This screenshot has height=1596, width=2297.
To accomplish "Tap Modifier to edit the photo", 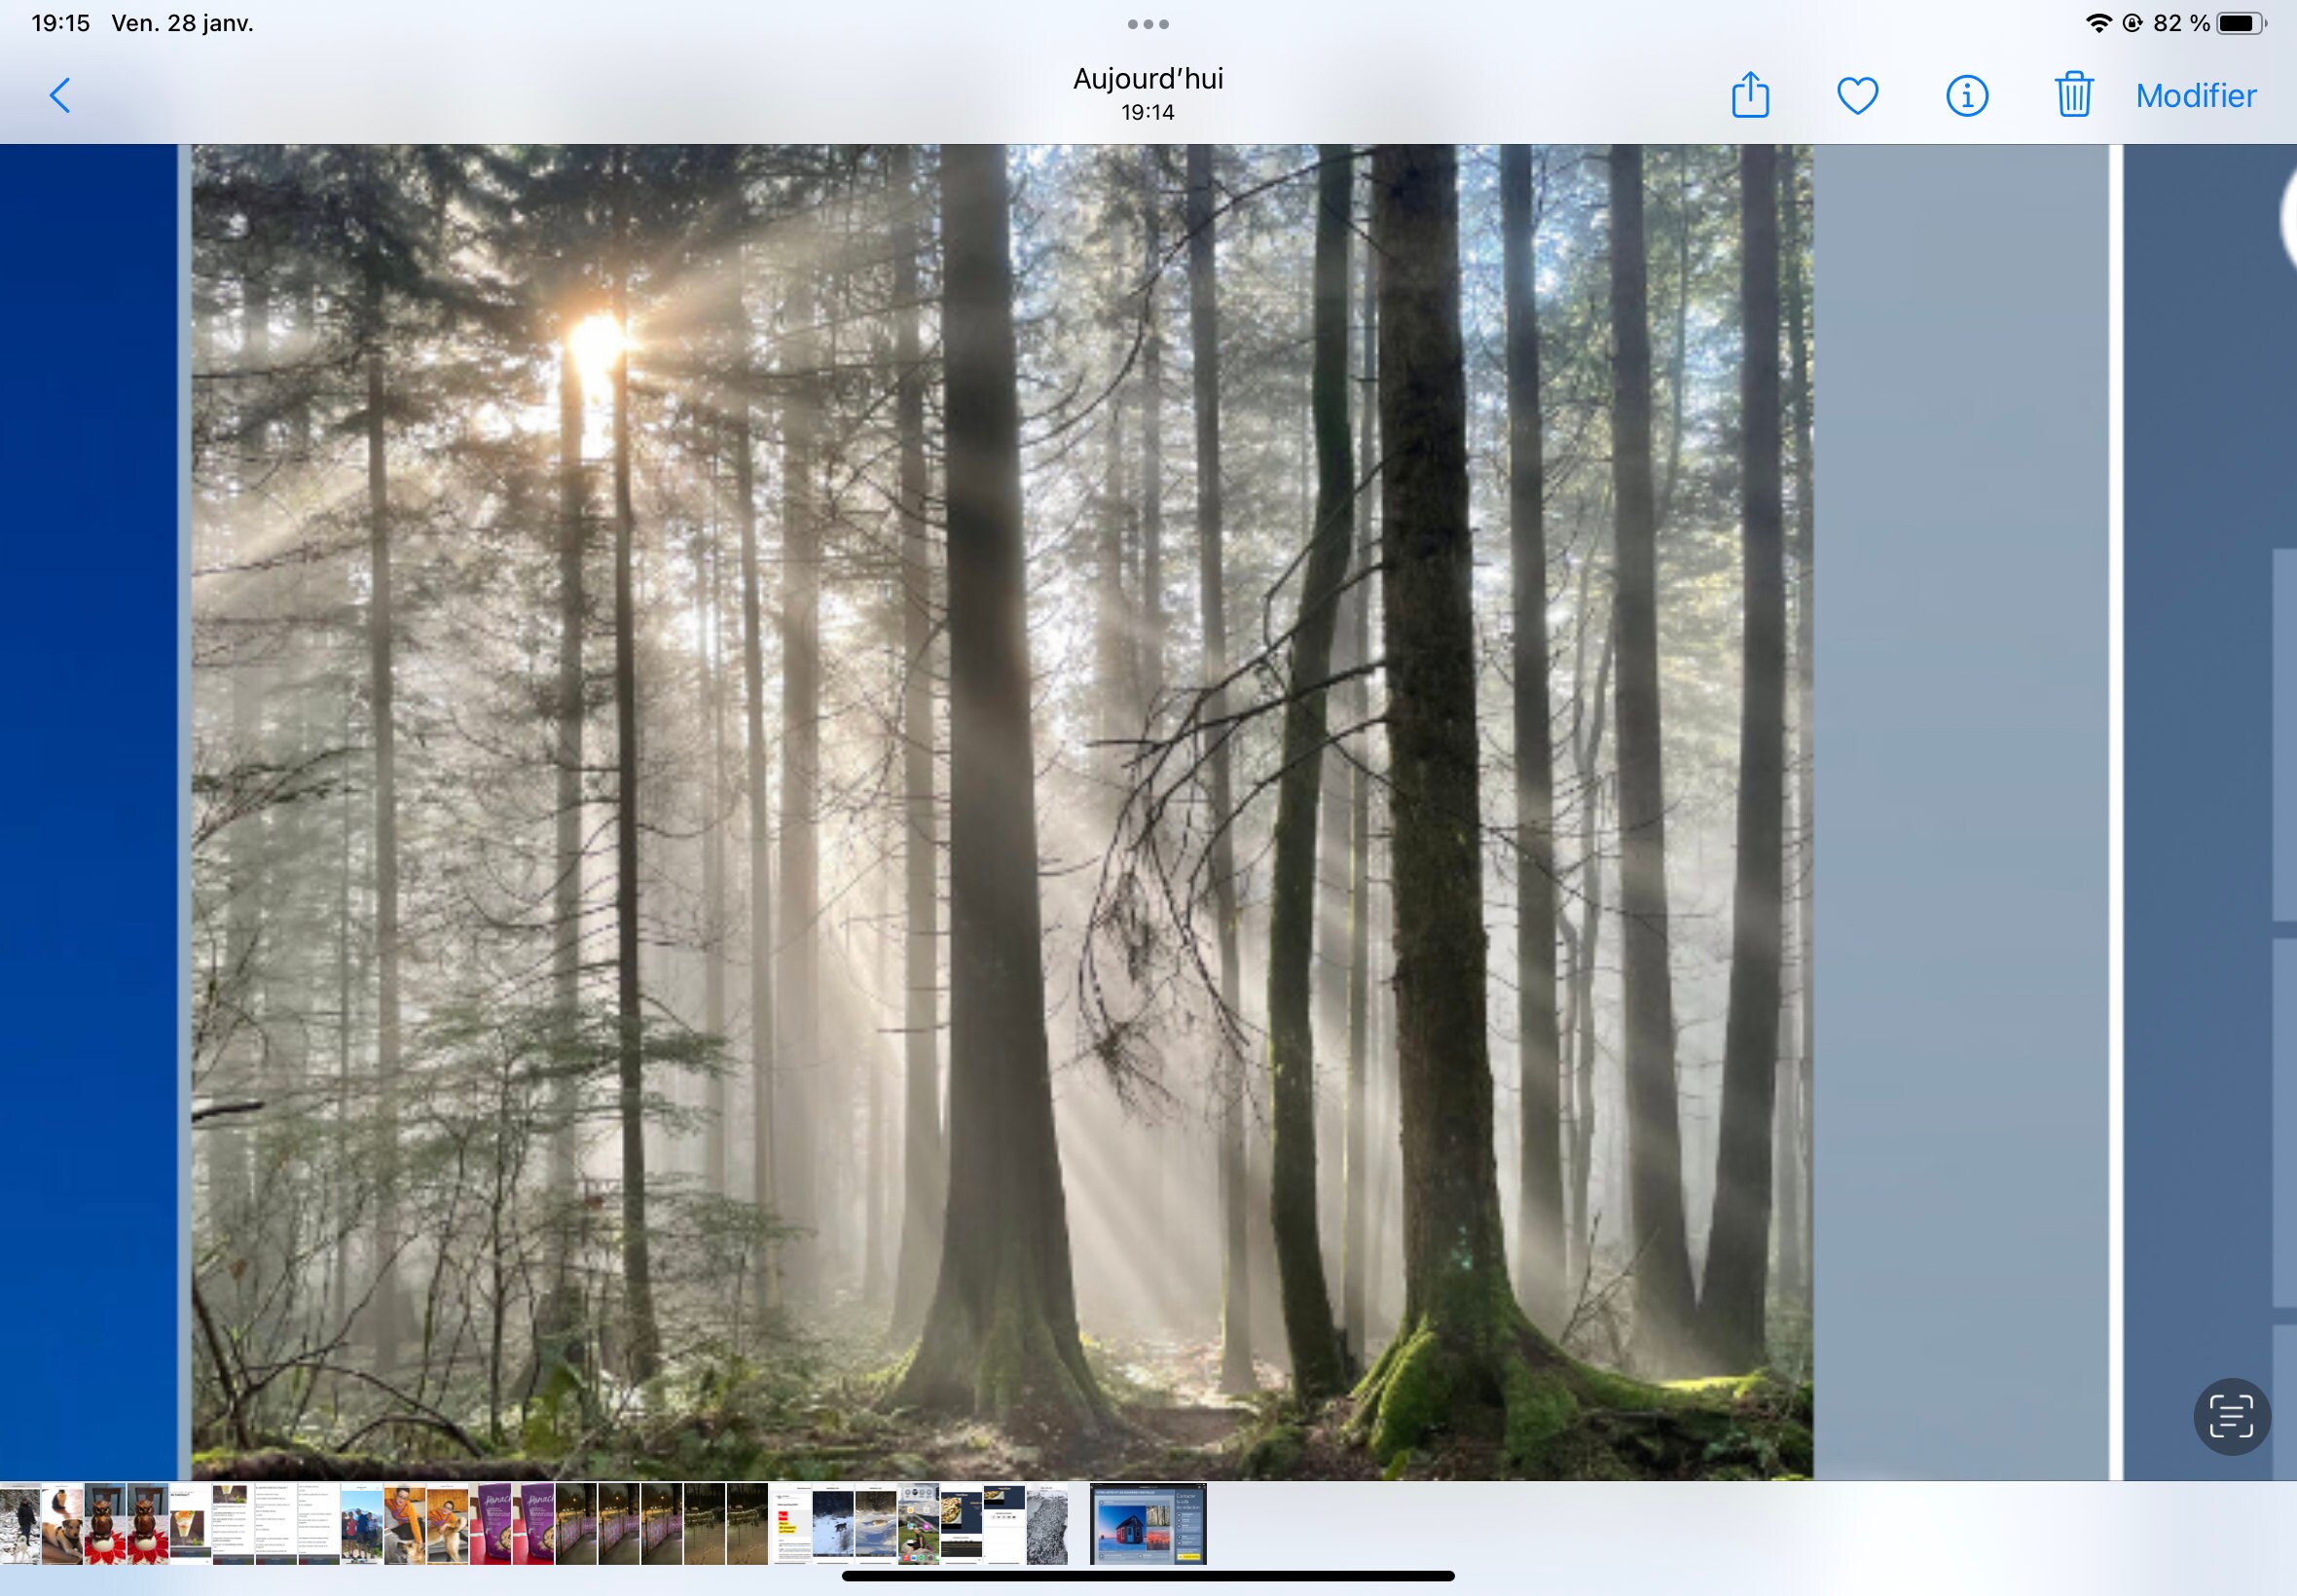I will (2196, 96).
